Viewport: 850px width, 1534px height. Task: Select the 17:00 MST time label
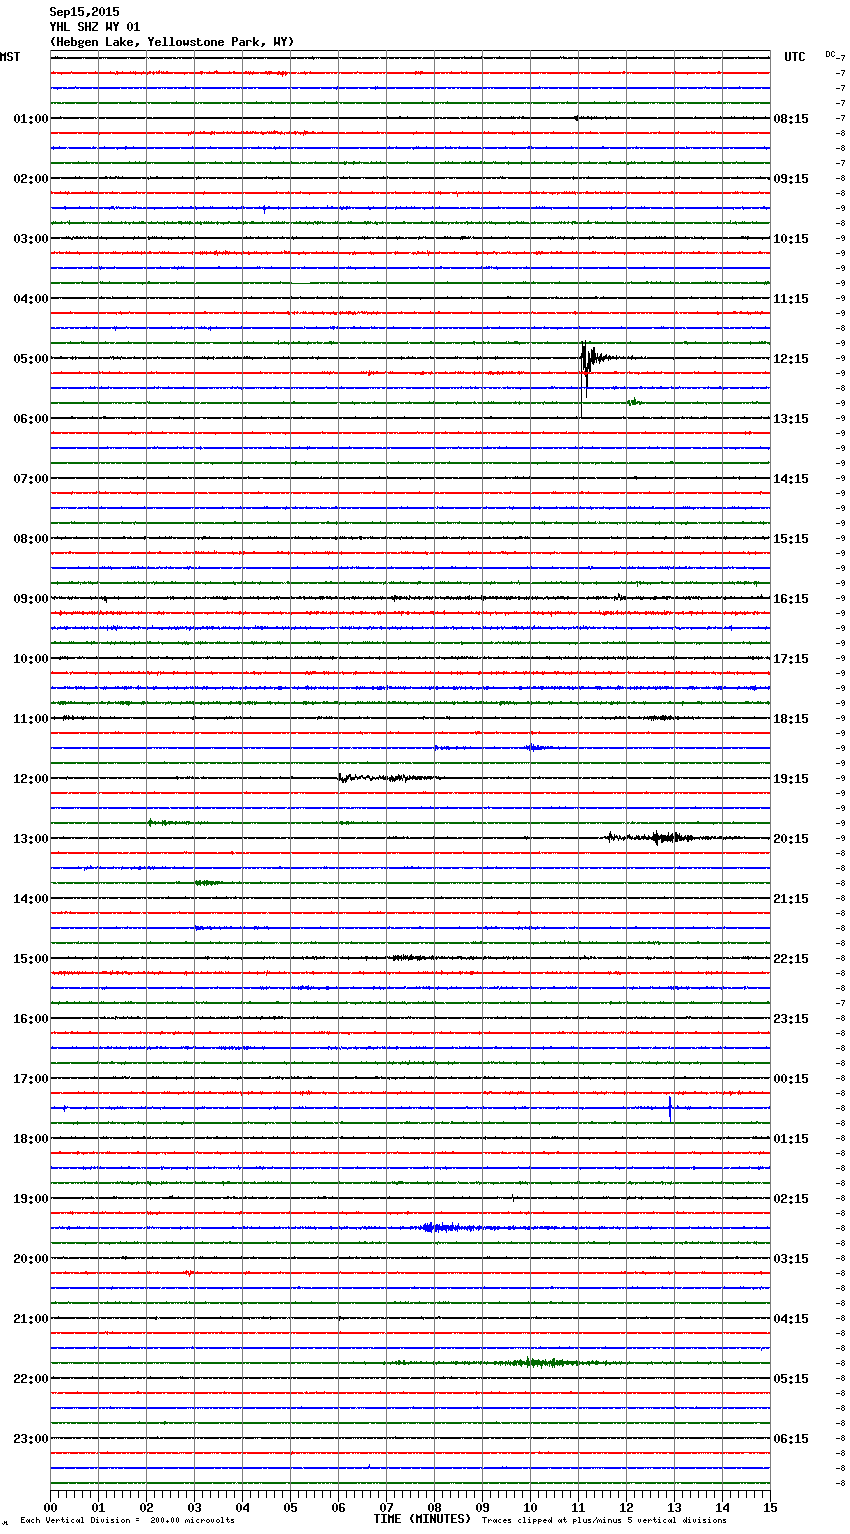(31, 1079)
